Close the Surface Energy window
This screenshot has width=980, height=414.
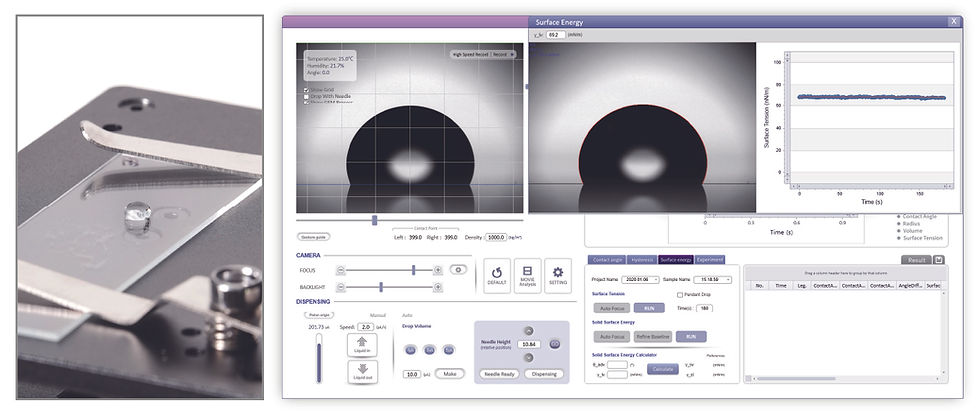pyautogui.click(x=954, y=21)
